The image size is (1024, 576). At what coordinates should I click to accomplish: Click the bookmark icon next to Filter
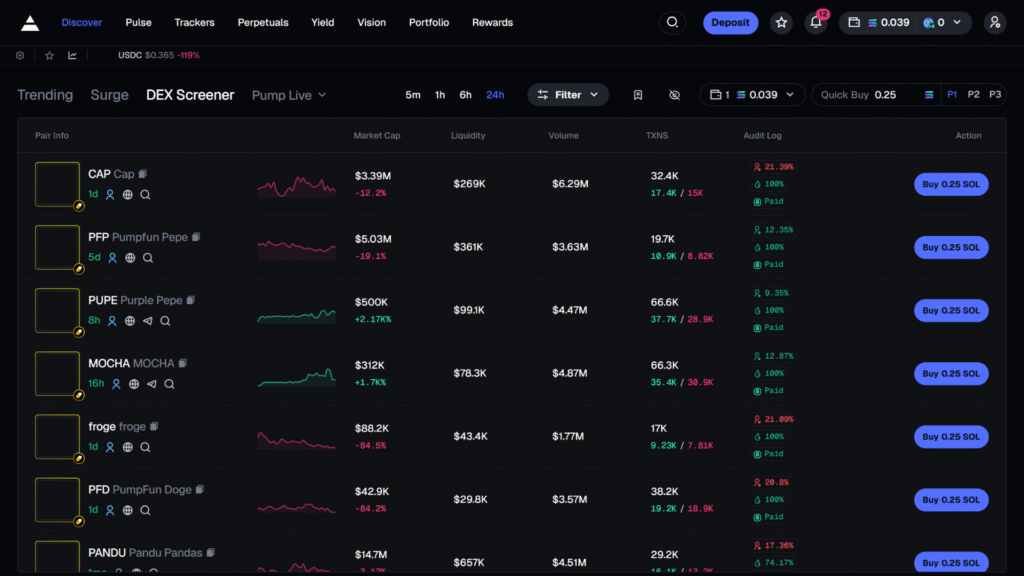pyautogui.click(x=638, y=95)
